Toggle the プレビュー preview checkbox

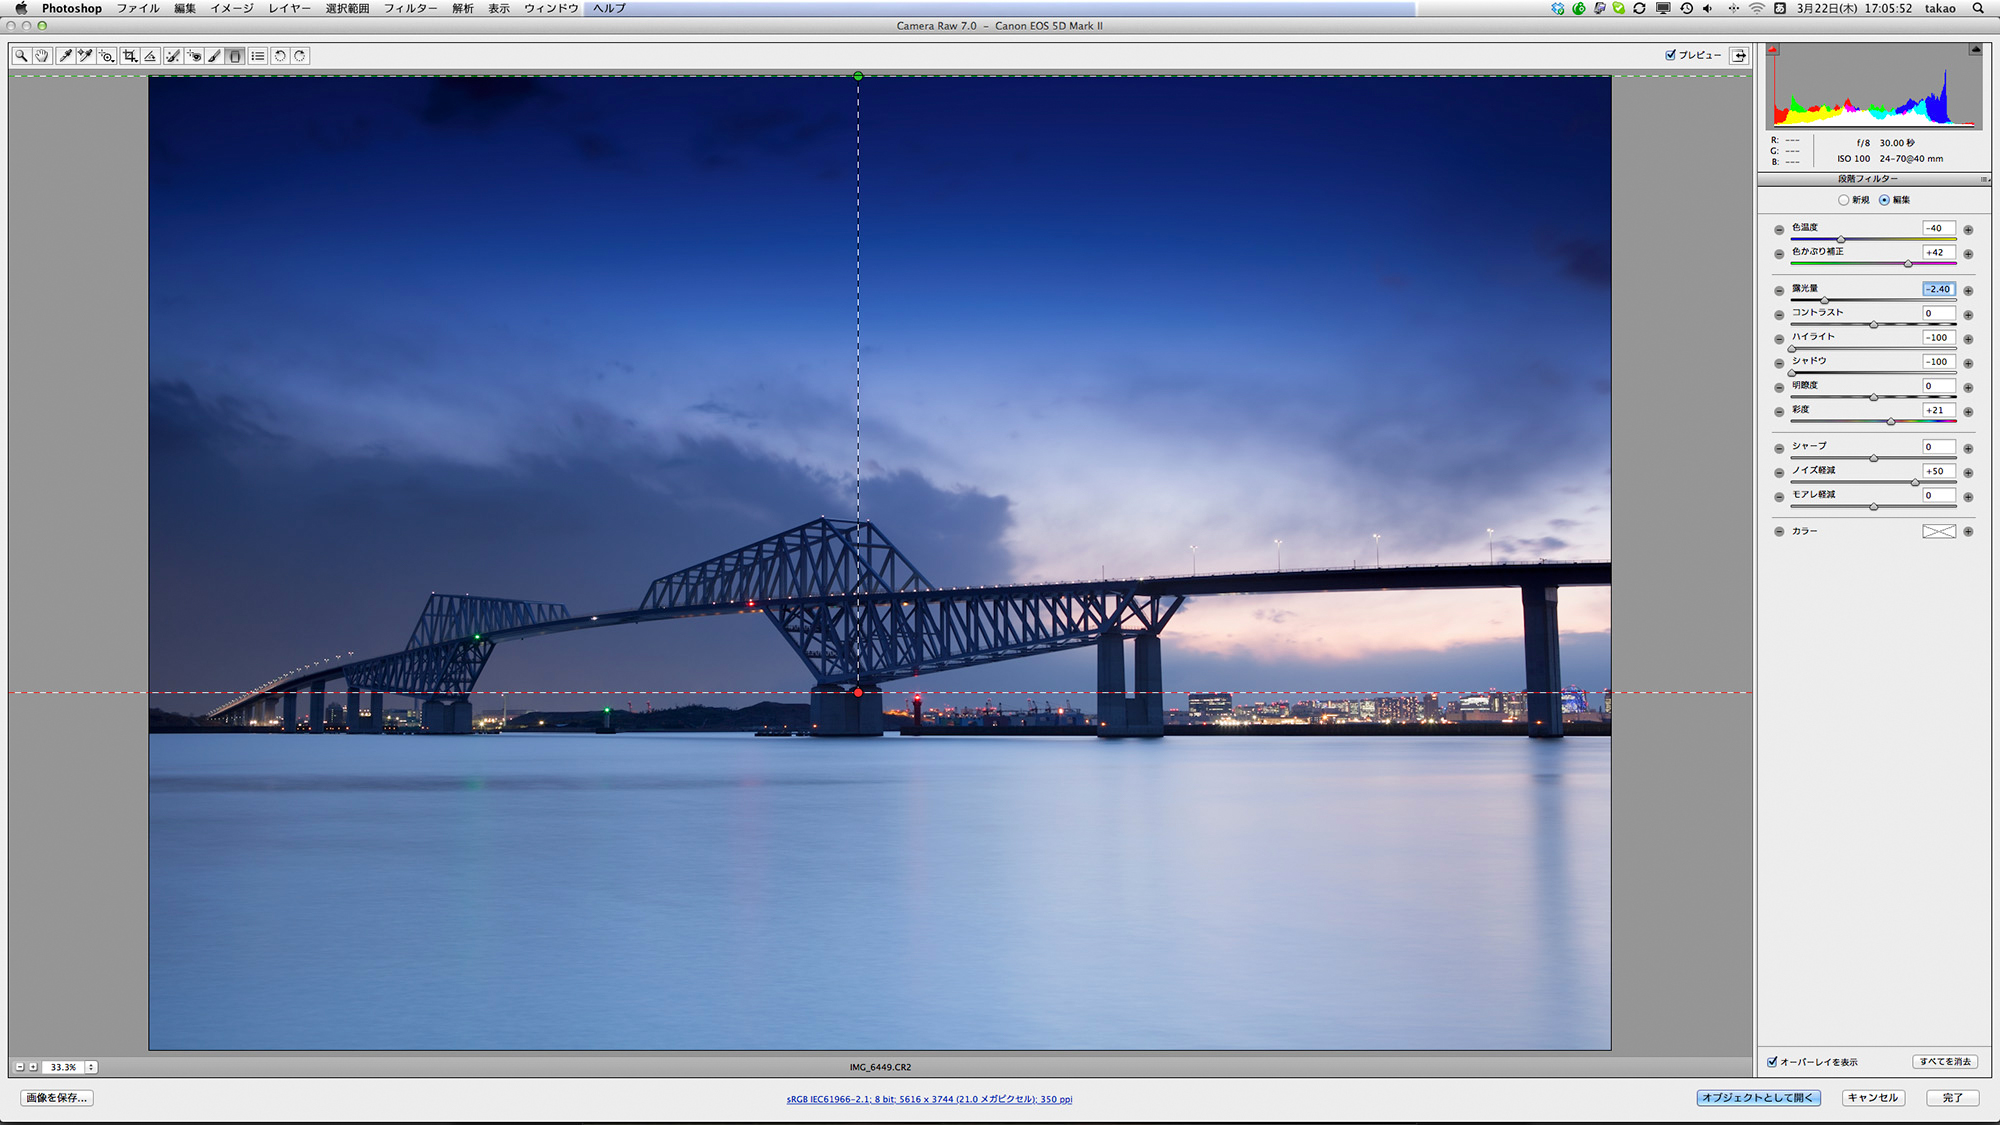(1670, 55)
